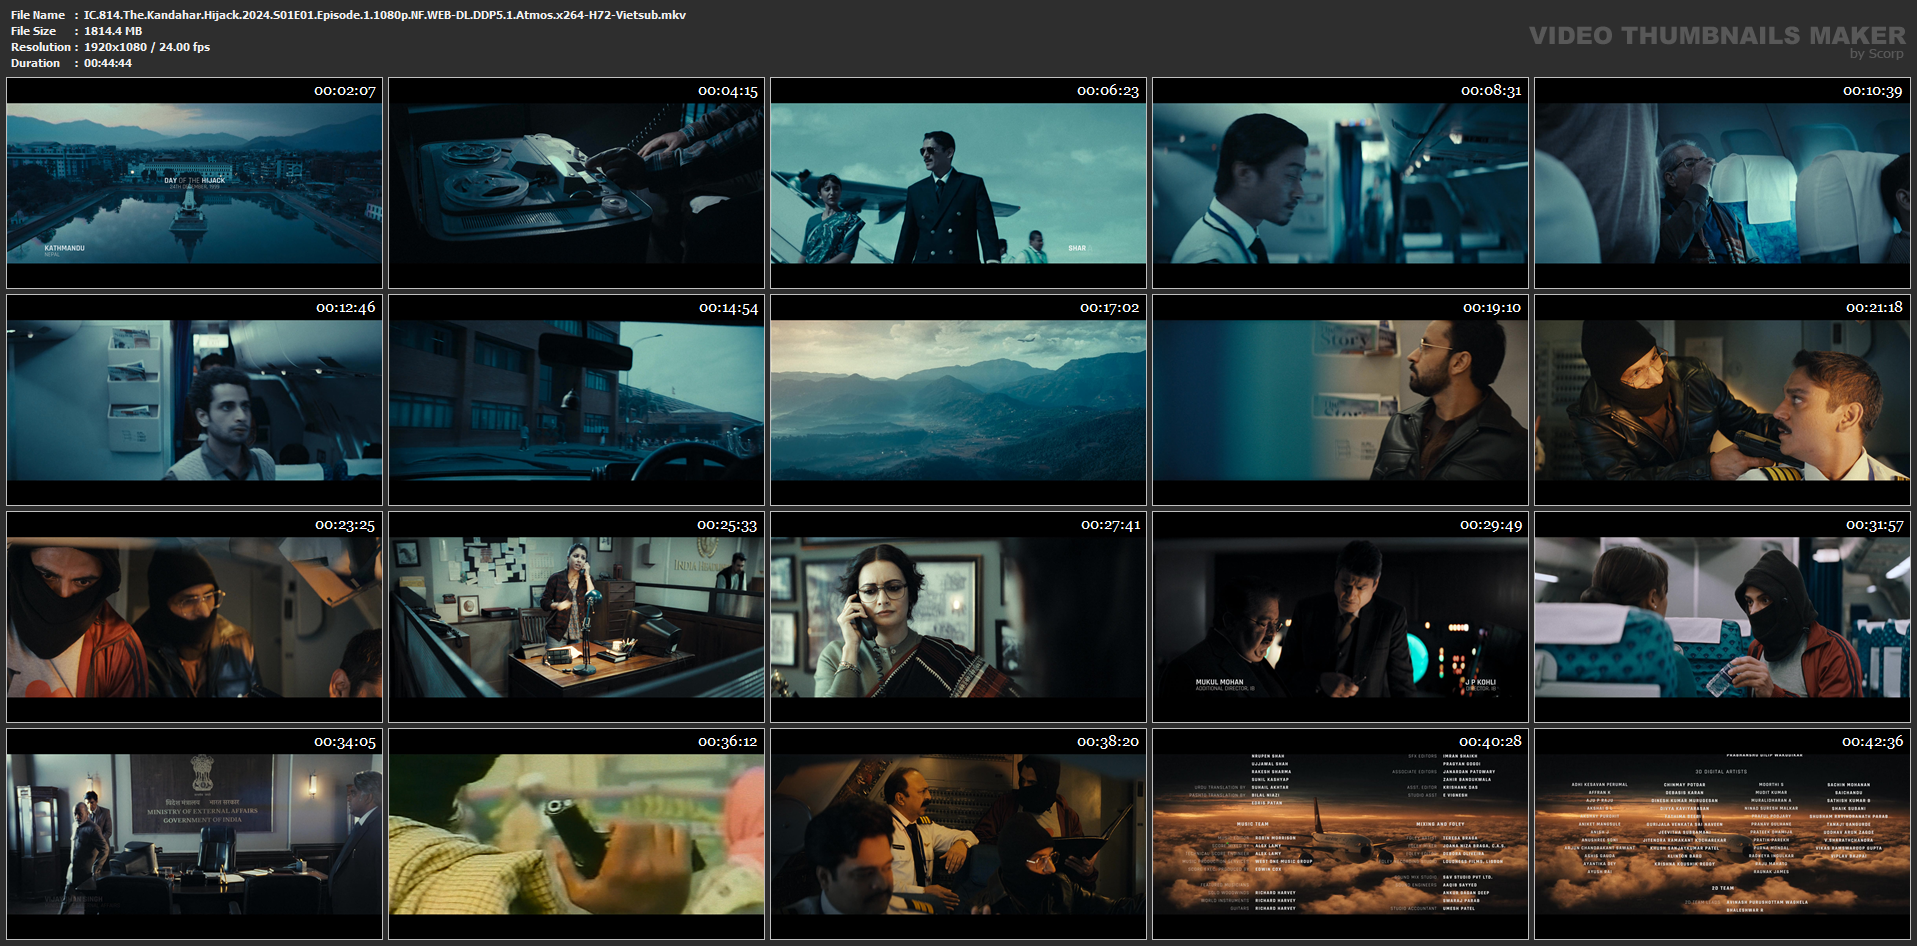Click the resolution value 1920x1080 / 24.00 fps
This screenshot has width=1917, height=946.
147,47
